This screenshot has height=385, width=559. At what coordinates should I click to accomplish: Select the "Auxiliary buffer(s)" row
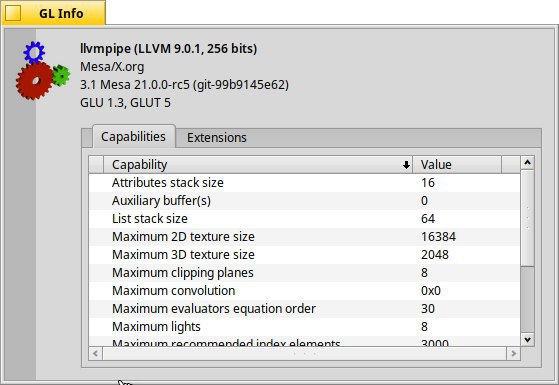[x=304, y=201]
